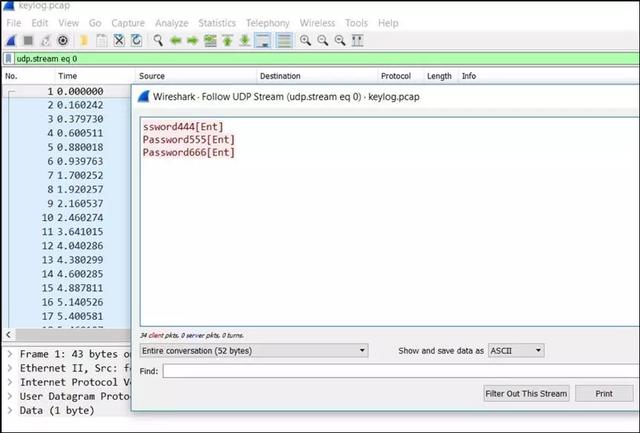
Task: Go forward with the right green arrow
Action: click(x=193, y=40)
